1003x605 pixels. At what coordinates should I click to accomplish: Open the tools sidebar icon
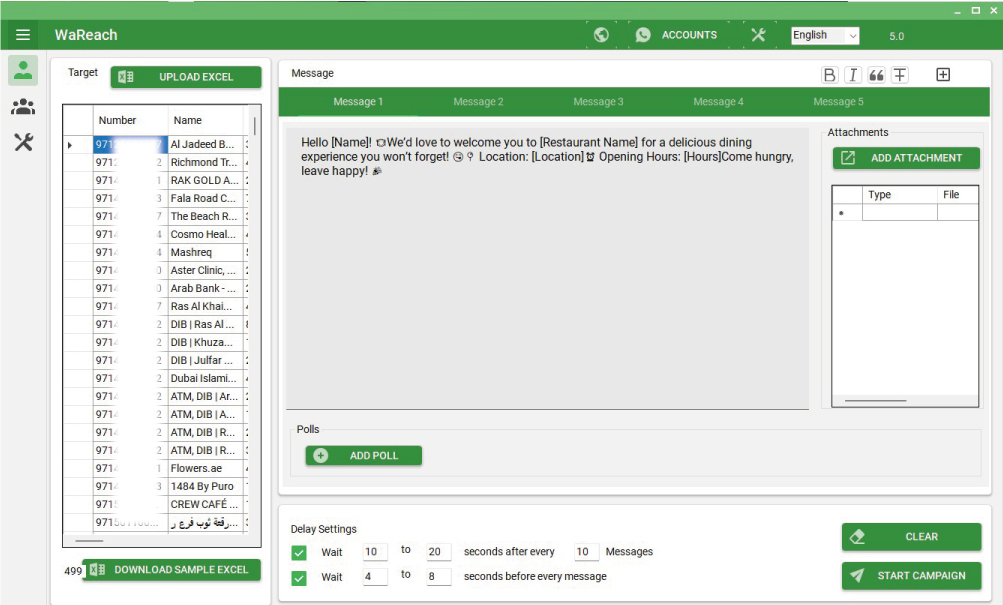pyautogui.click(x=24, y=142)
